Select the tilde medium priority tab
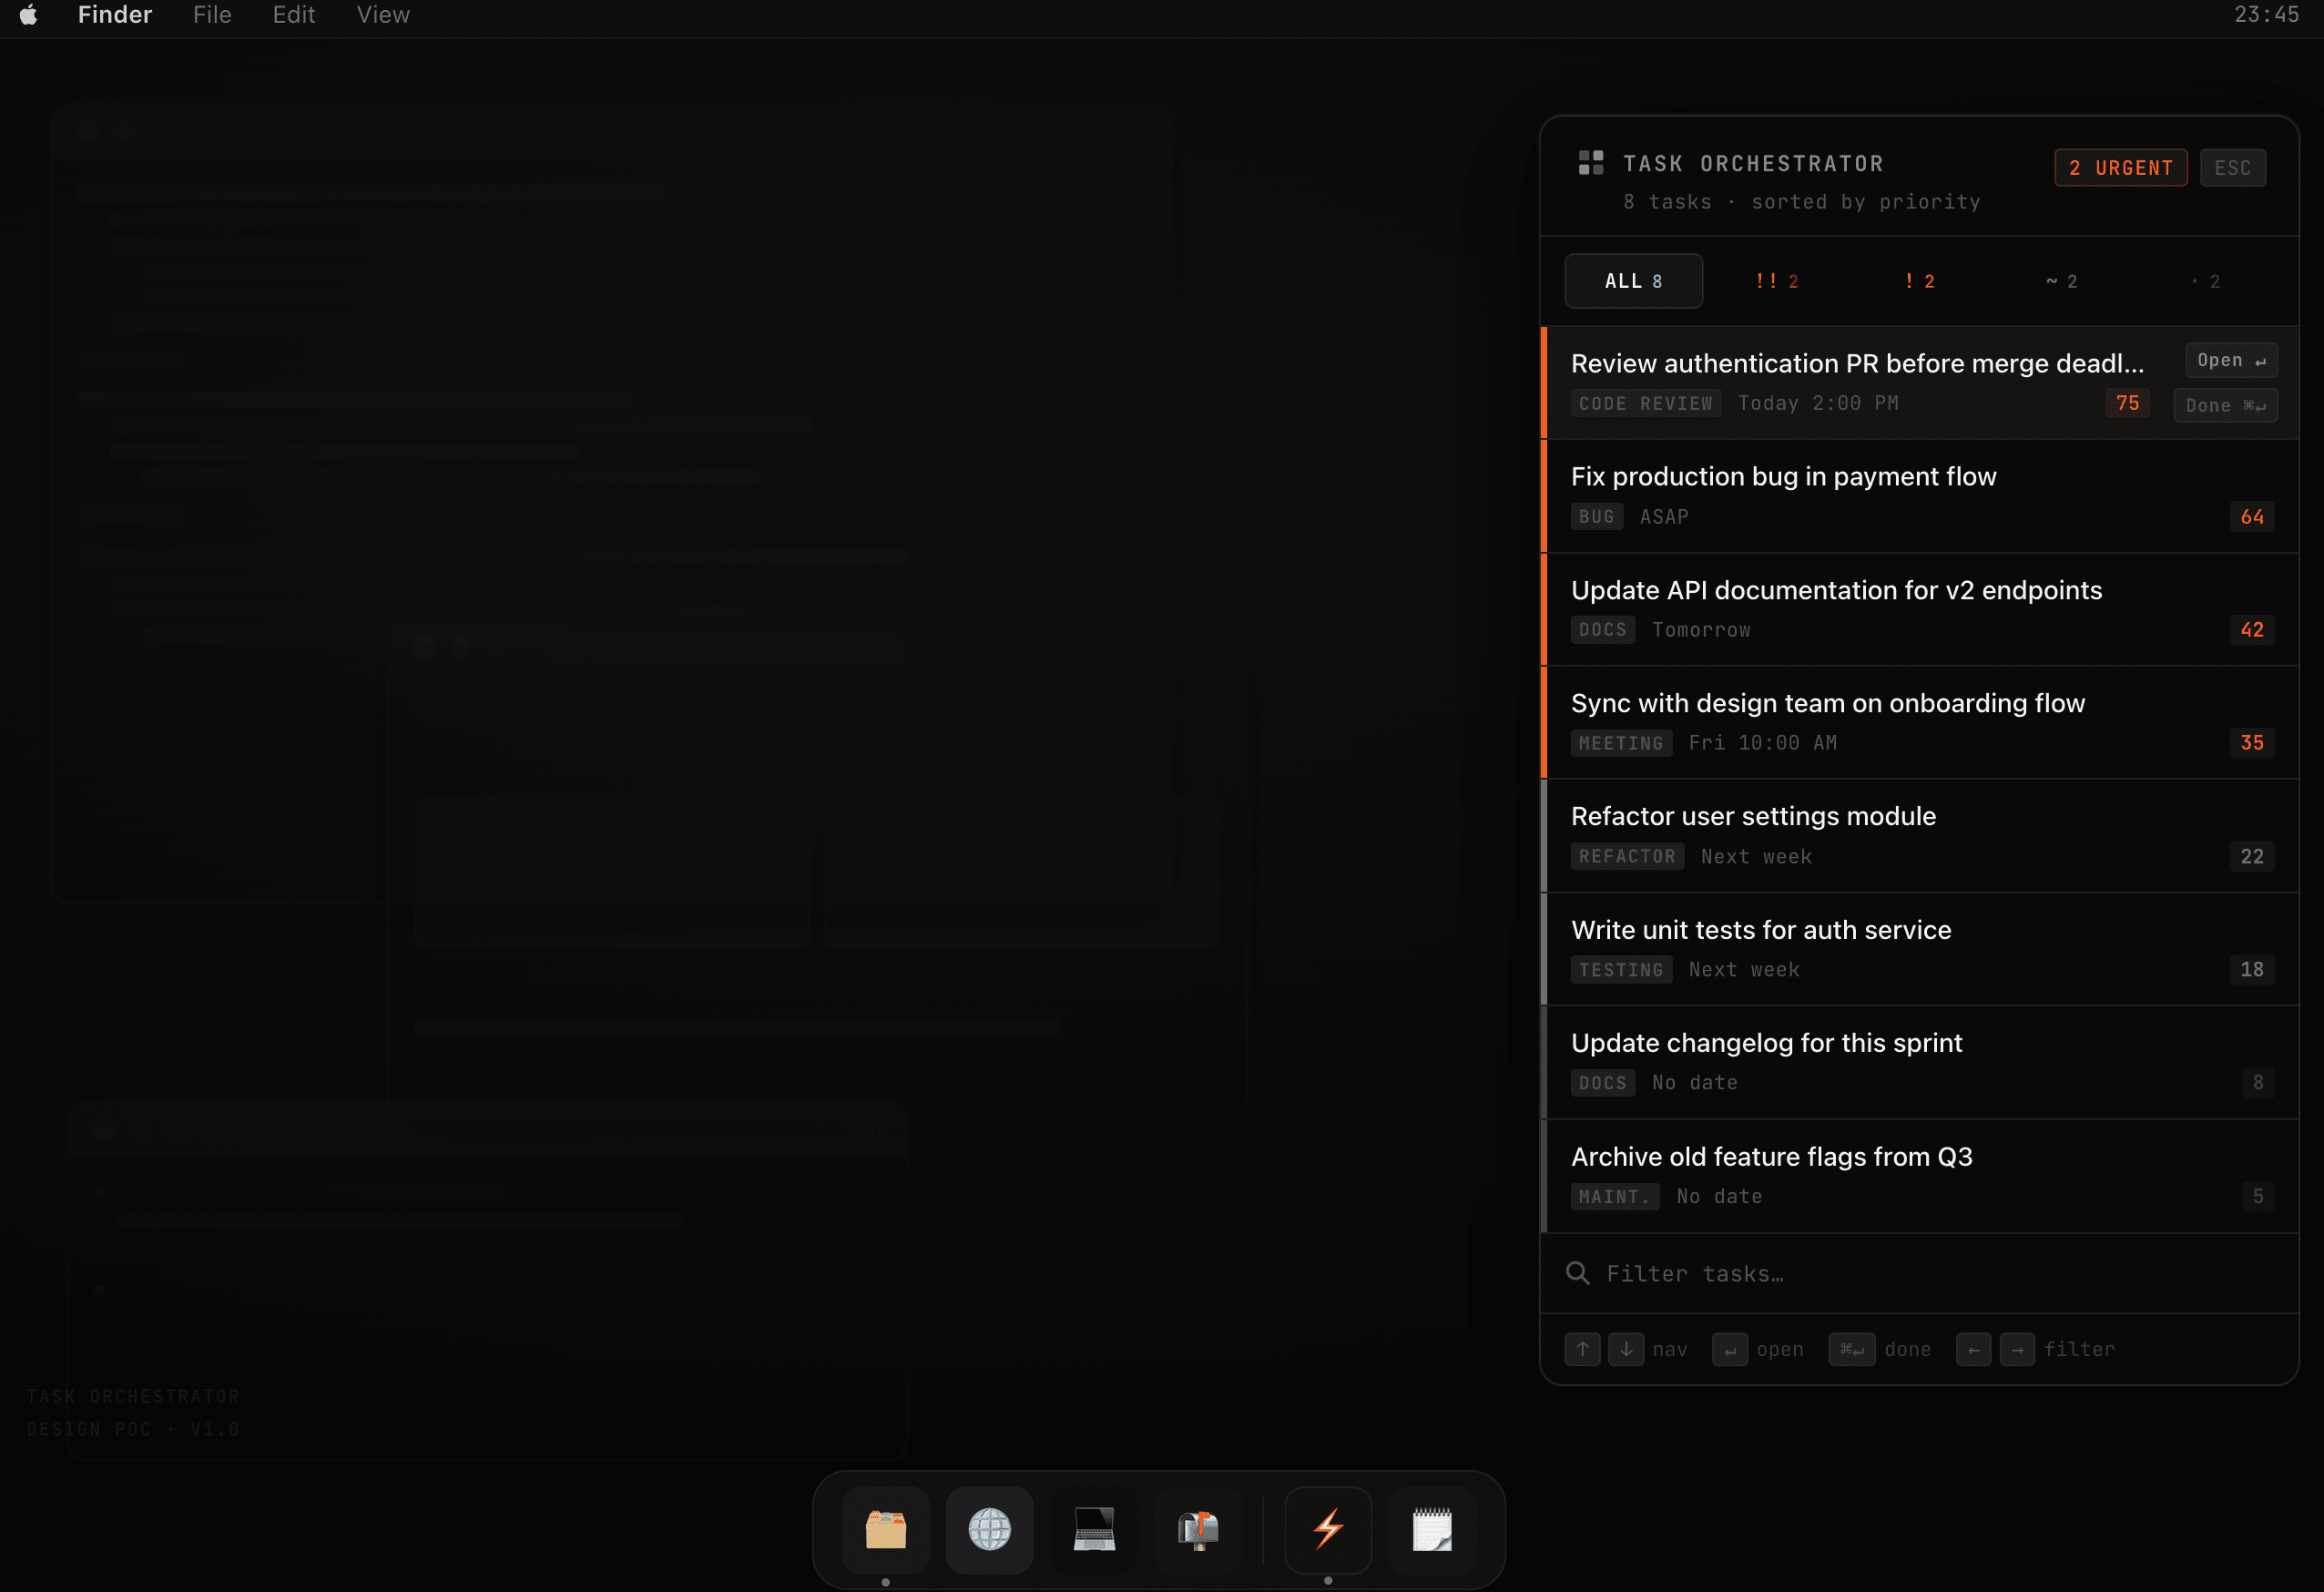Image resolution: width=2324 pixels, height=1592 pixels. coord(2061,281)
